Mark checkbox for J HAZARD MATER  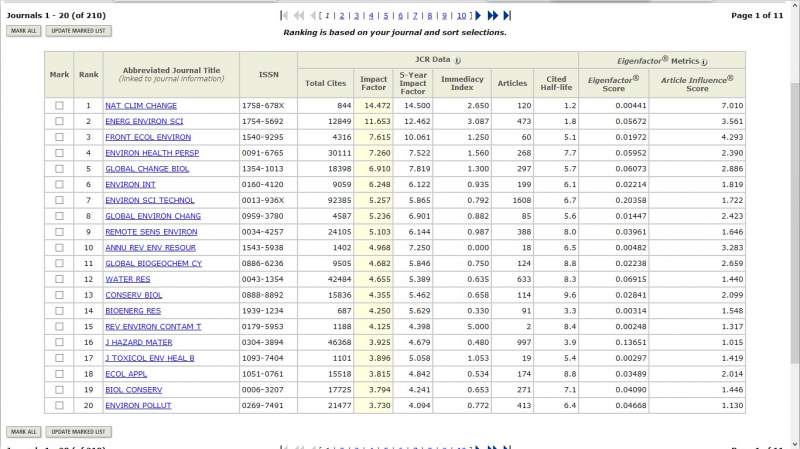pos(59,342)
